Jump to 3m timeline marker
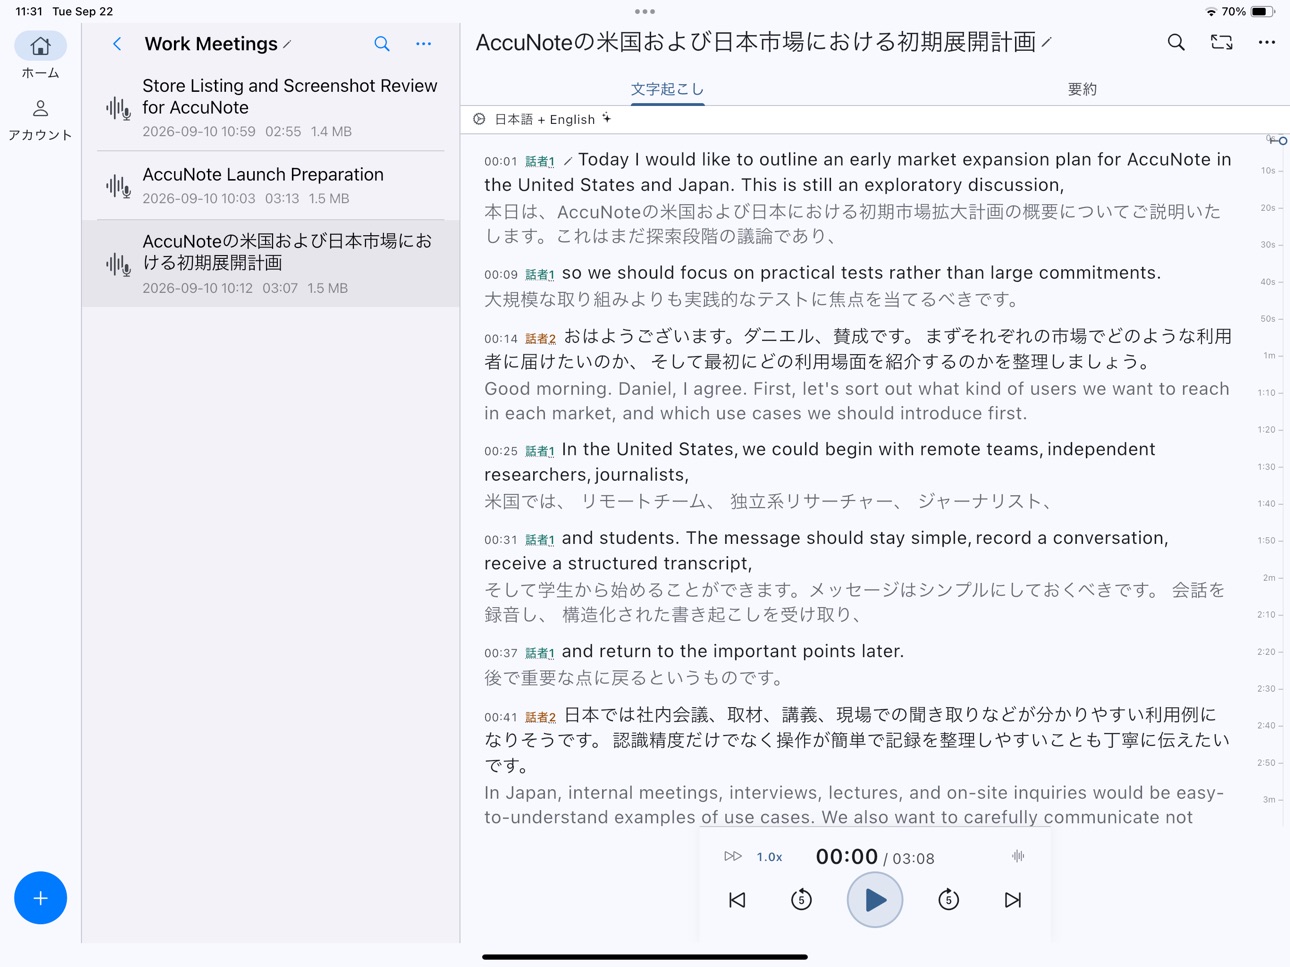Image resolution: width=1290 pixels, height=967 pixels. [x=1269, y=800]
